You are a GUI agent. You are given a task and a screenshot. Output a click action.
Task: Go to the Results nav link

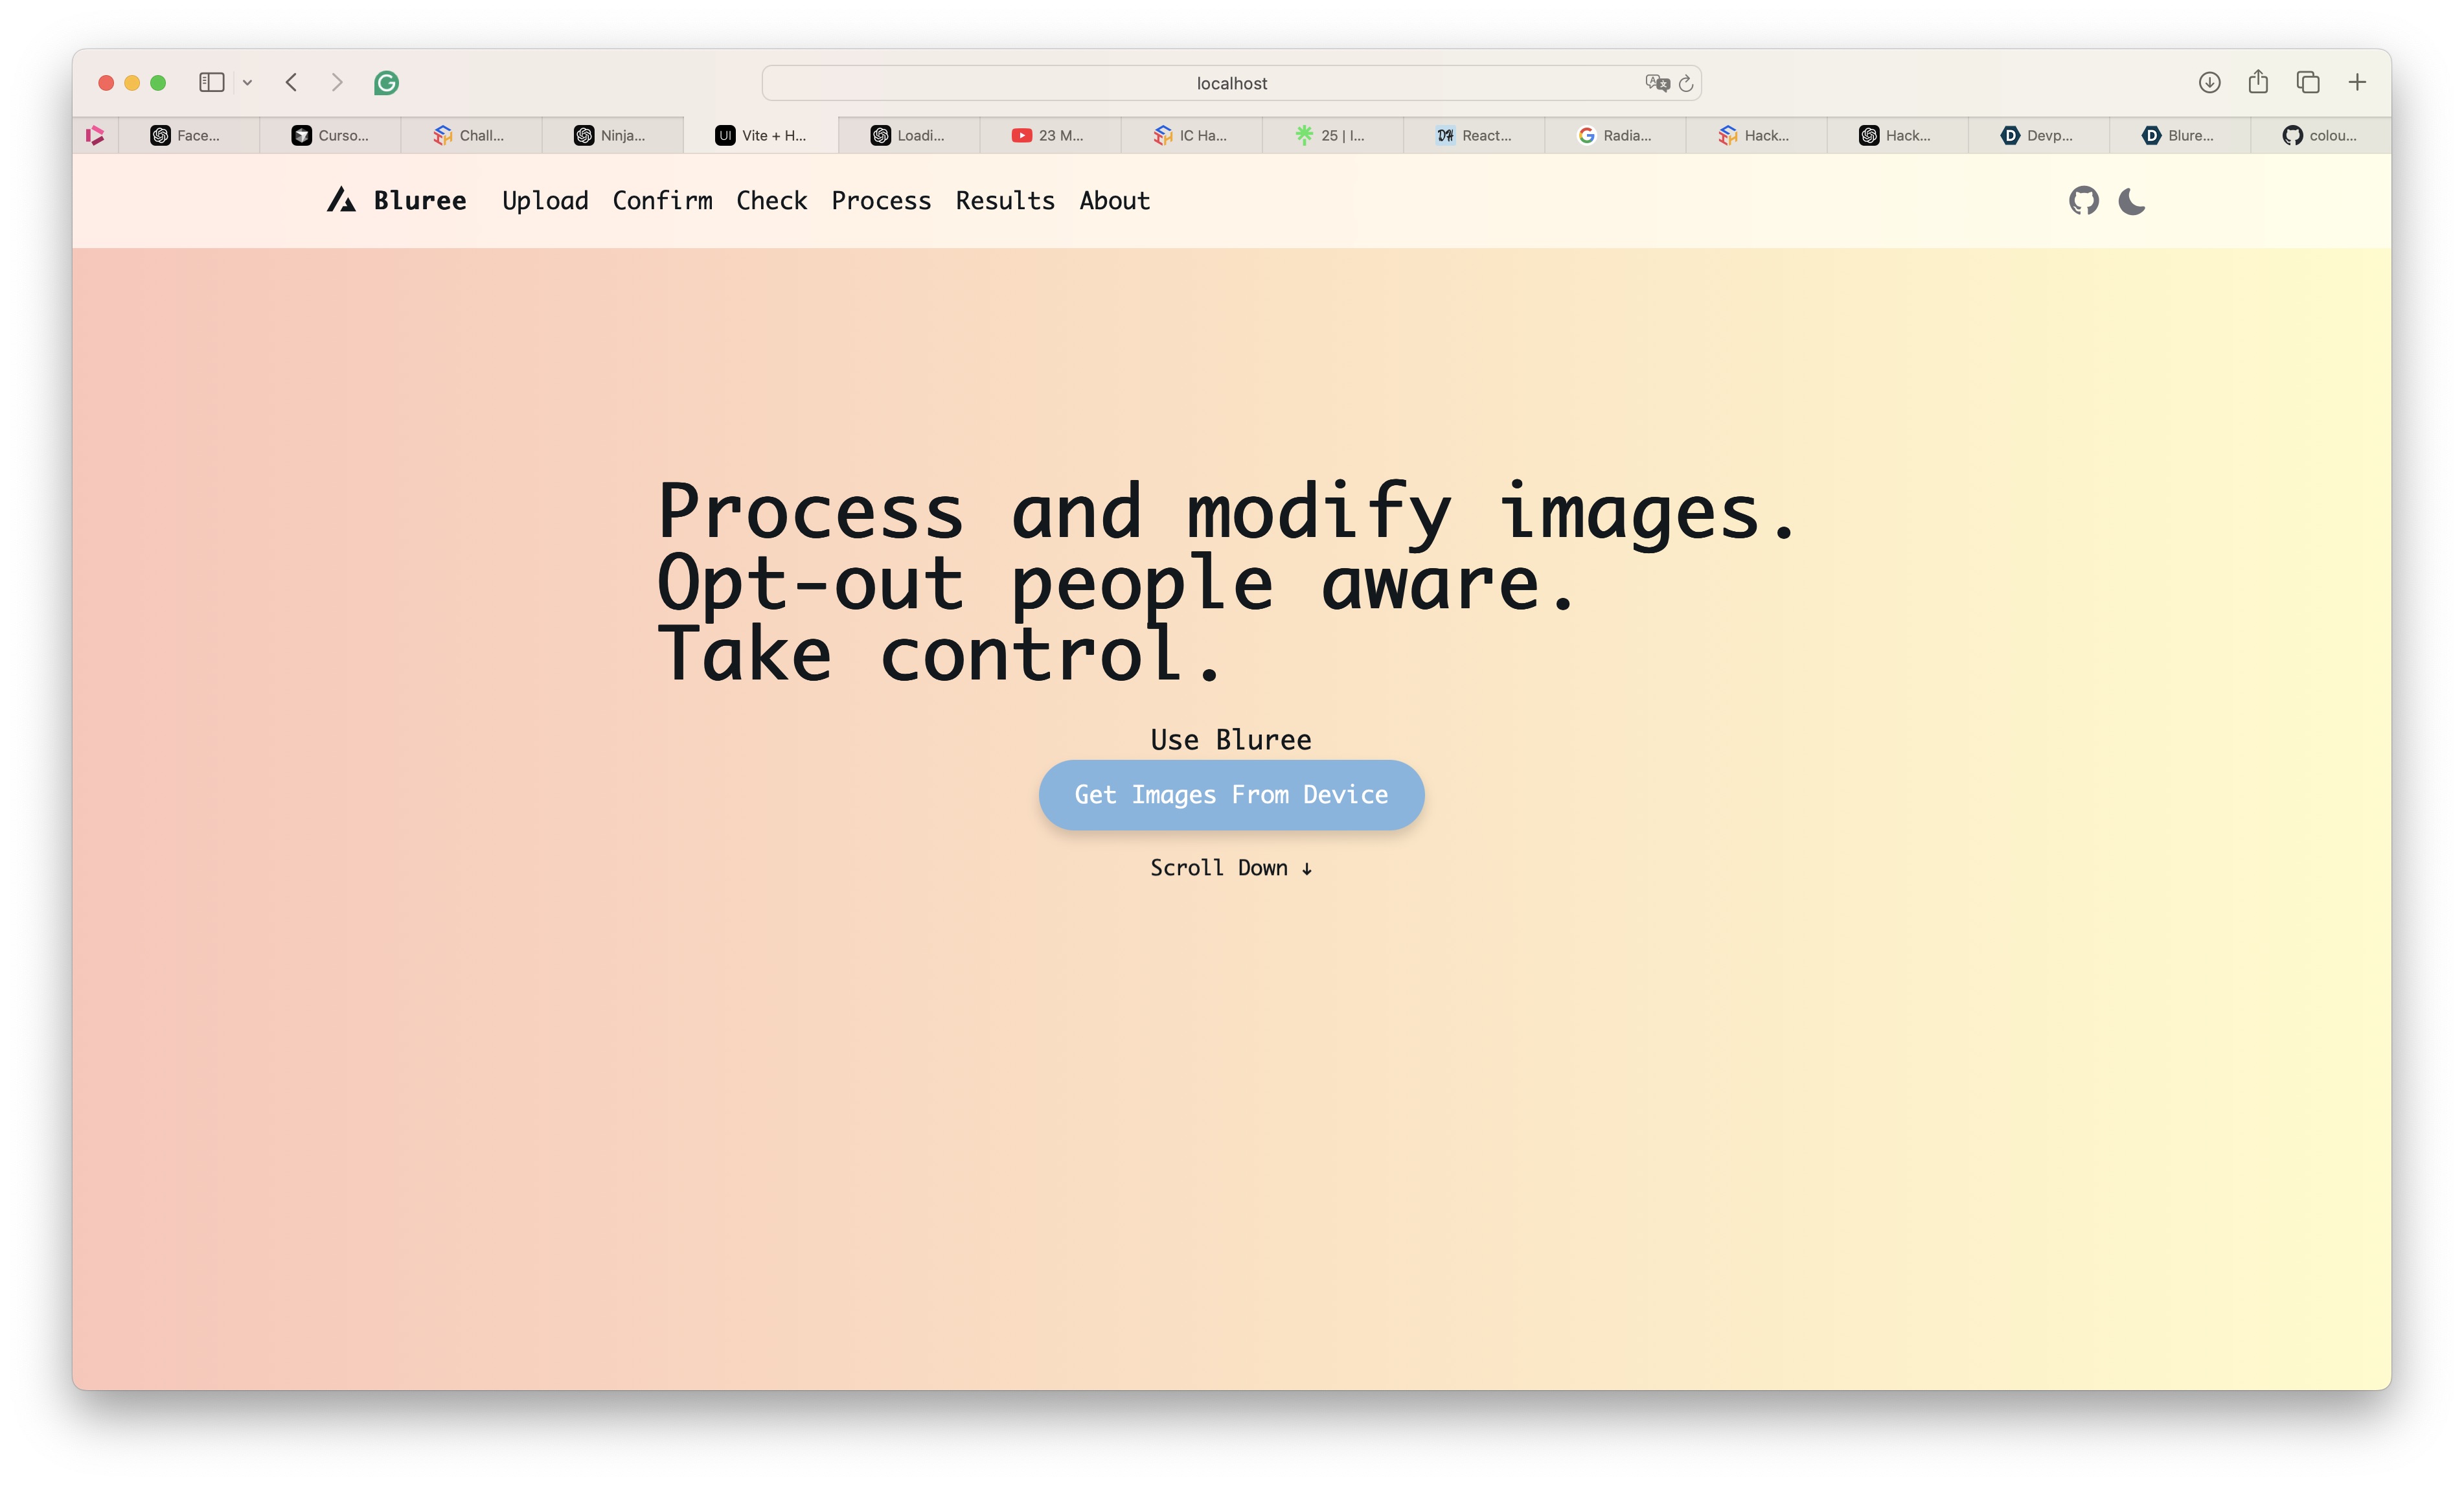coord(1004,201)
